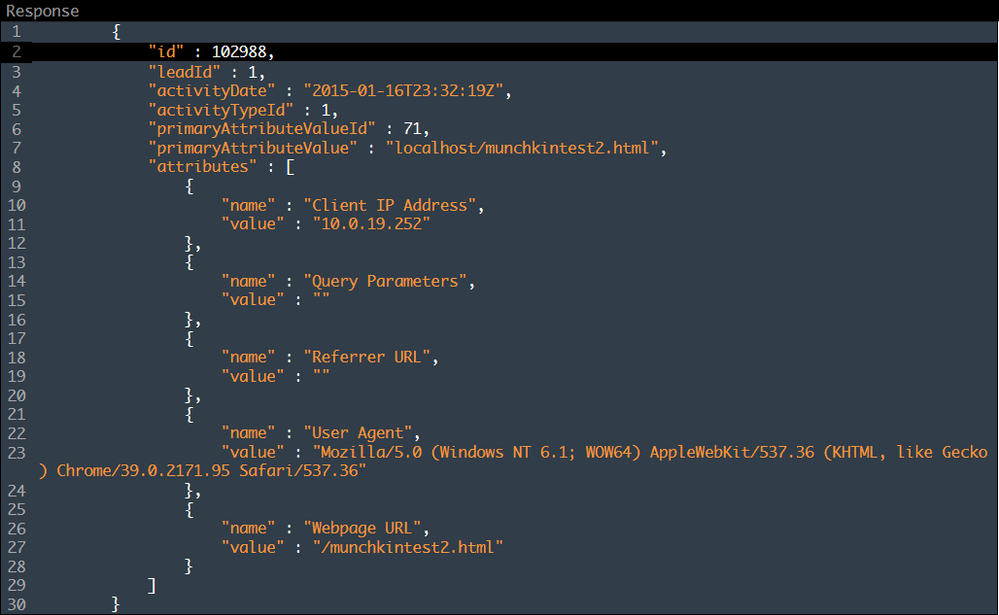The height and width of the screenshot is (615, 999).
Task: Select line number 2 in gutter
Action: pyautogui.click(x=17, y=52)
